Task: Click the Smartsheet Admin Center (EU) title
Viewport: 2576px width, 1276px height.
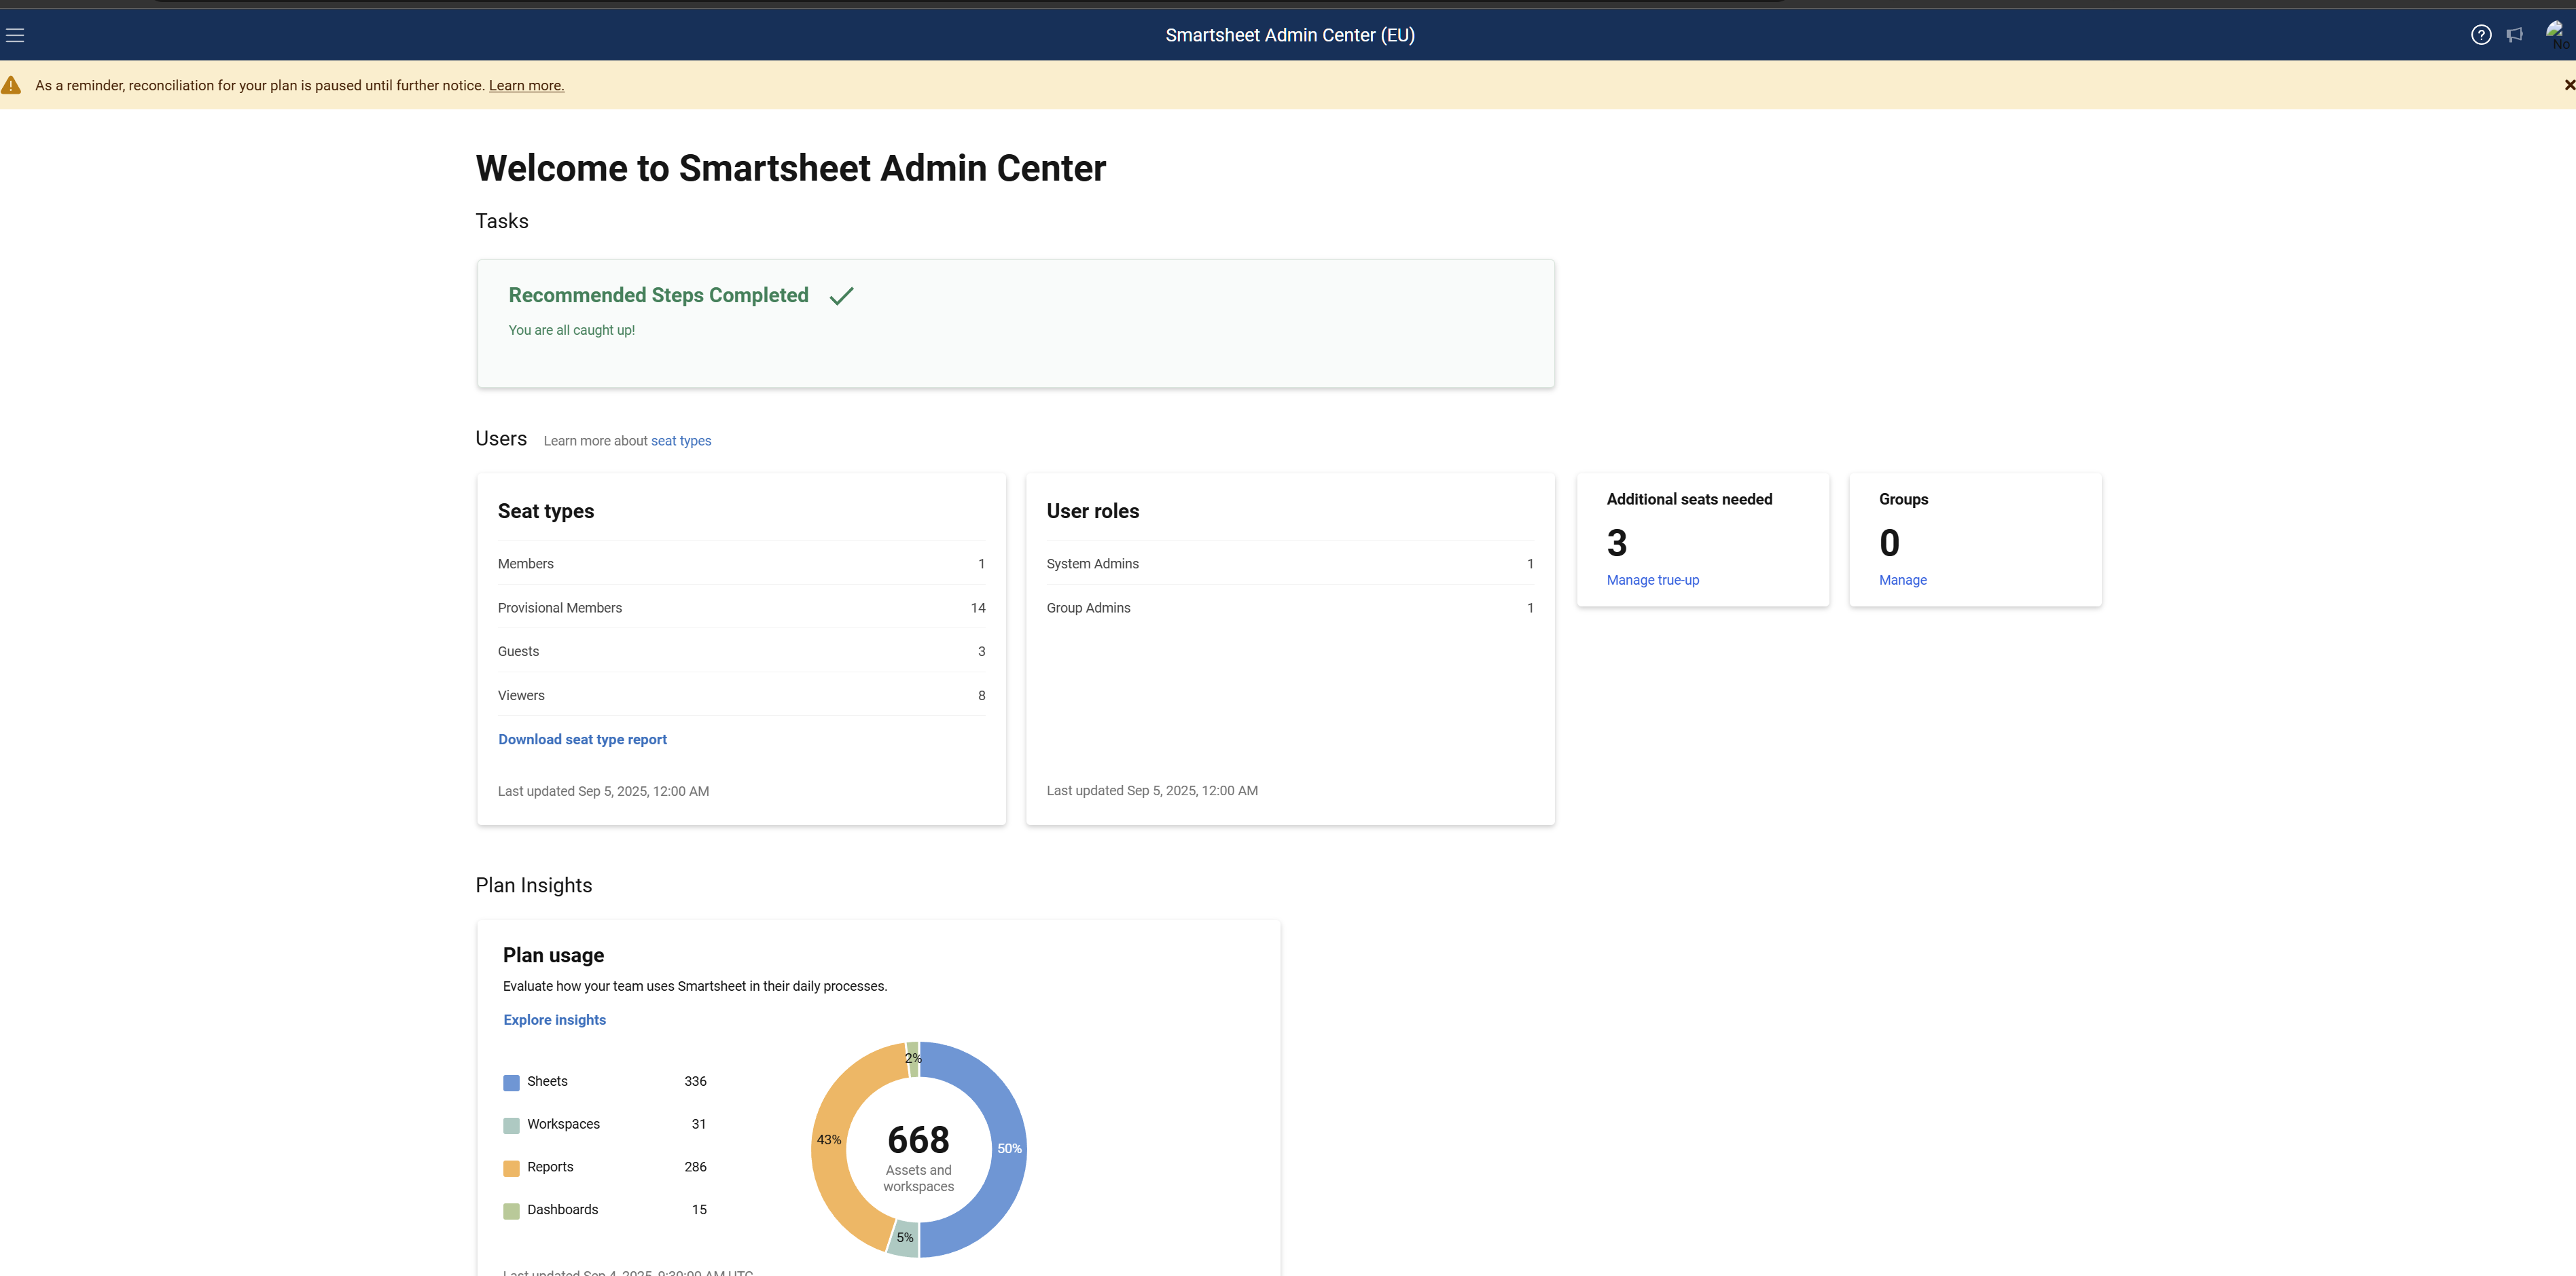Action: coord(1290,35)
